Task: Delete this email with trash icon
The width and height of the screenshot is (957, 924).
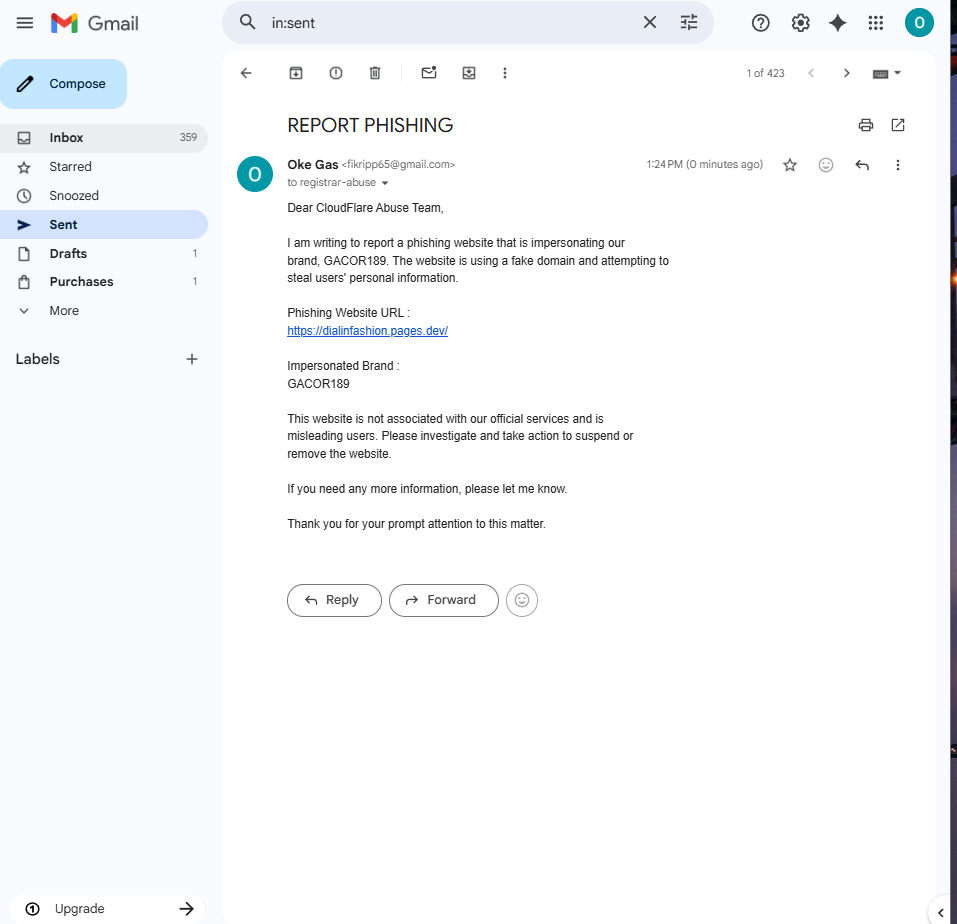Action: [375, 73]
